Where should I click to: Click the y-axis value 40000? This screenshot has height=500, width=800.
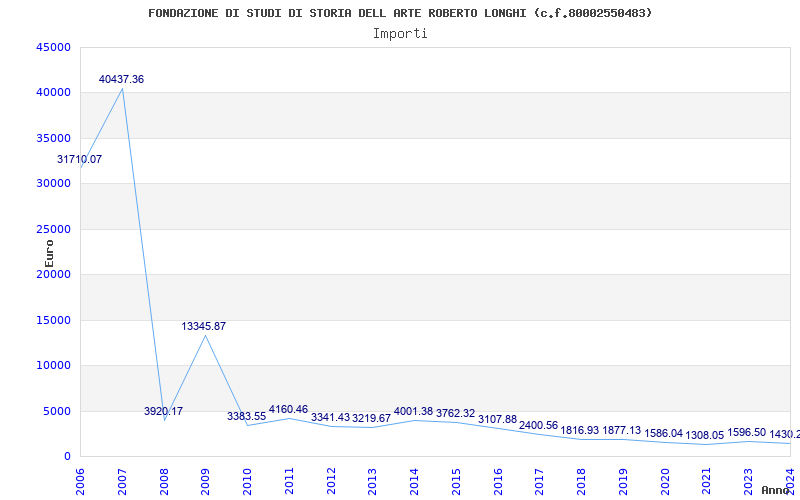click(x=54, y=93)
